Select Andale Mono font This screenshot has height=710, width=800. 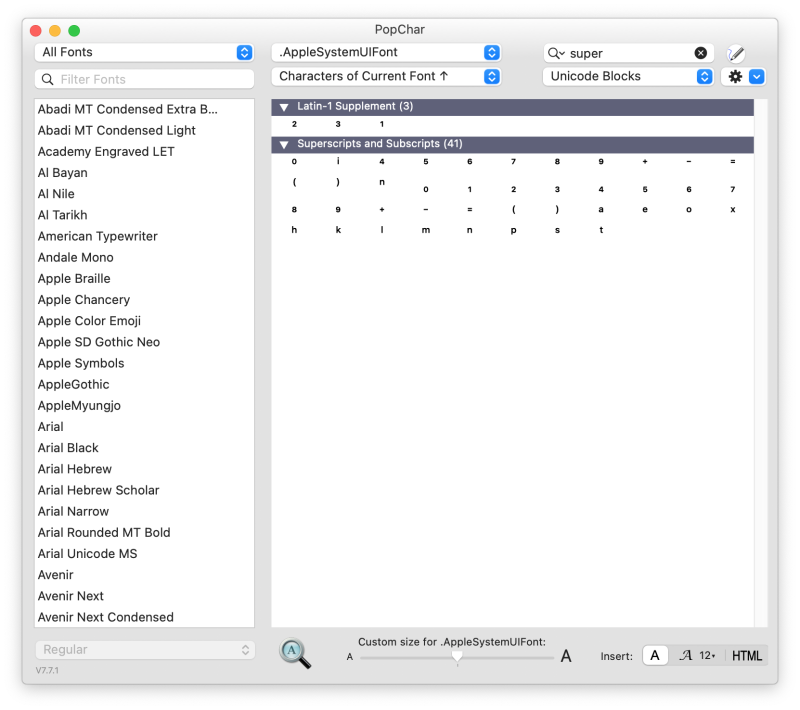coord(145,258)
